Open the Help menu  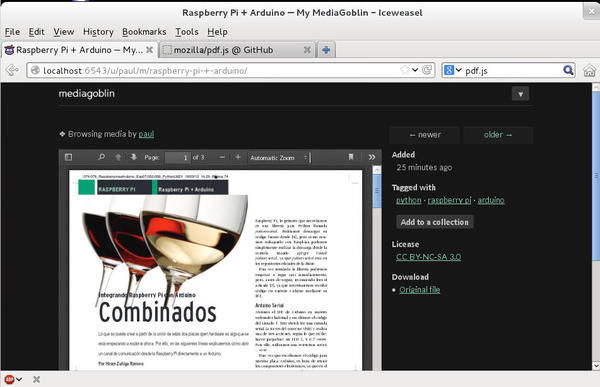(217, 32)
